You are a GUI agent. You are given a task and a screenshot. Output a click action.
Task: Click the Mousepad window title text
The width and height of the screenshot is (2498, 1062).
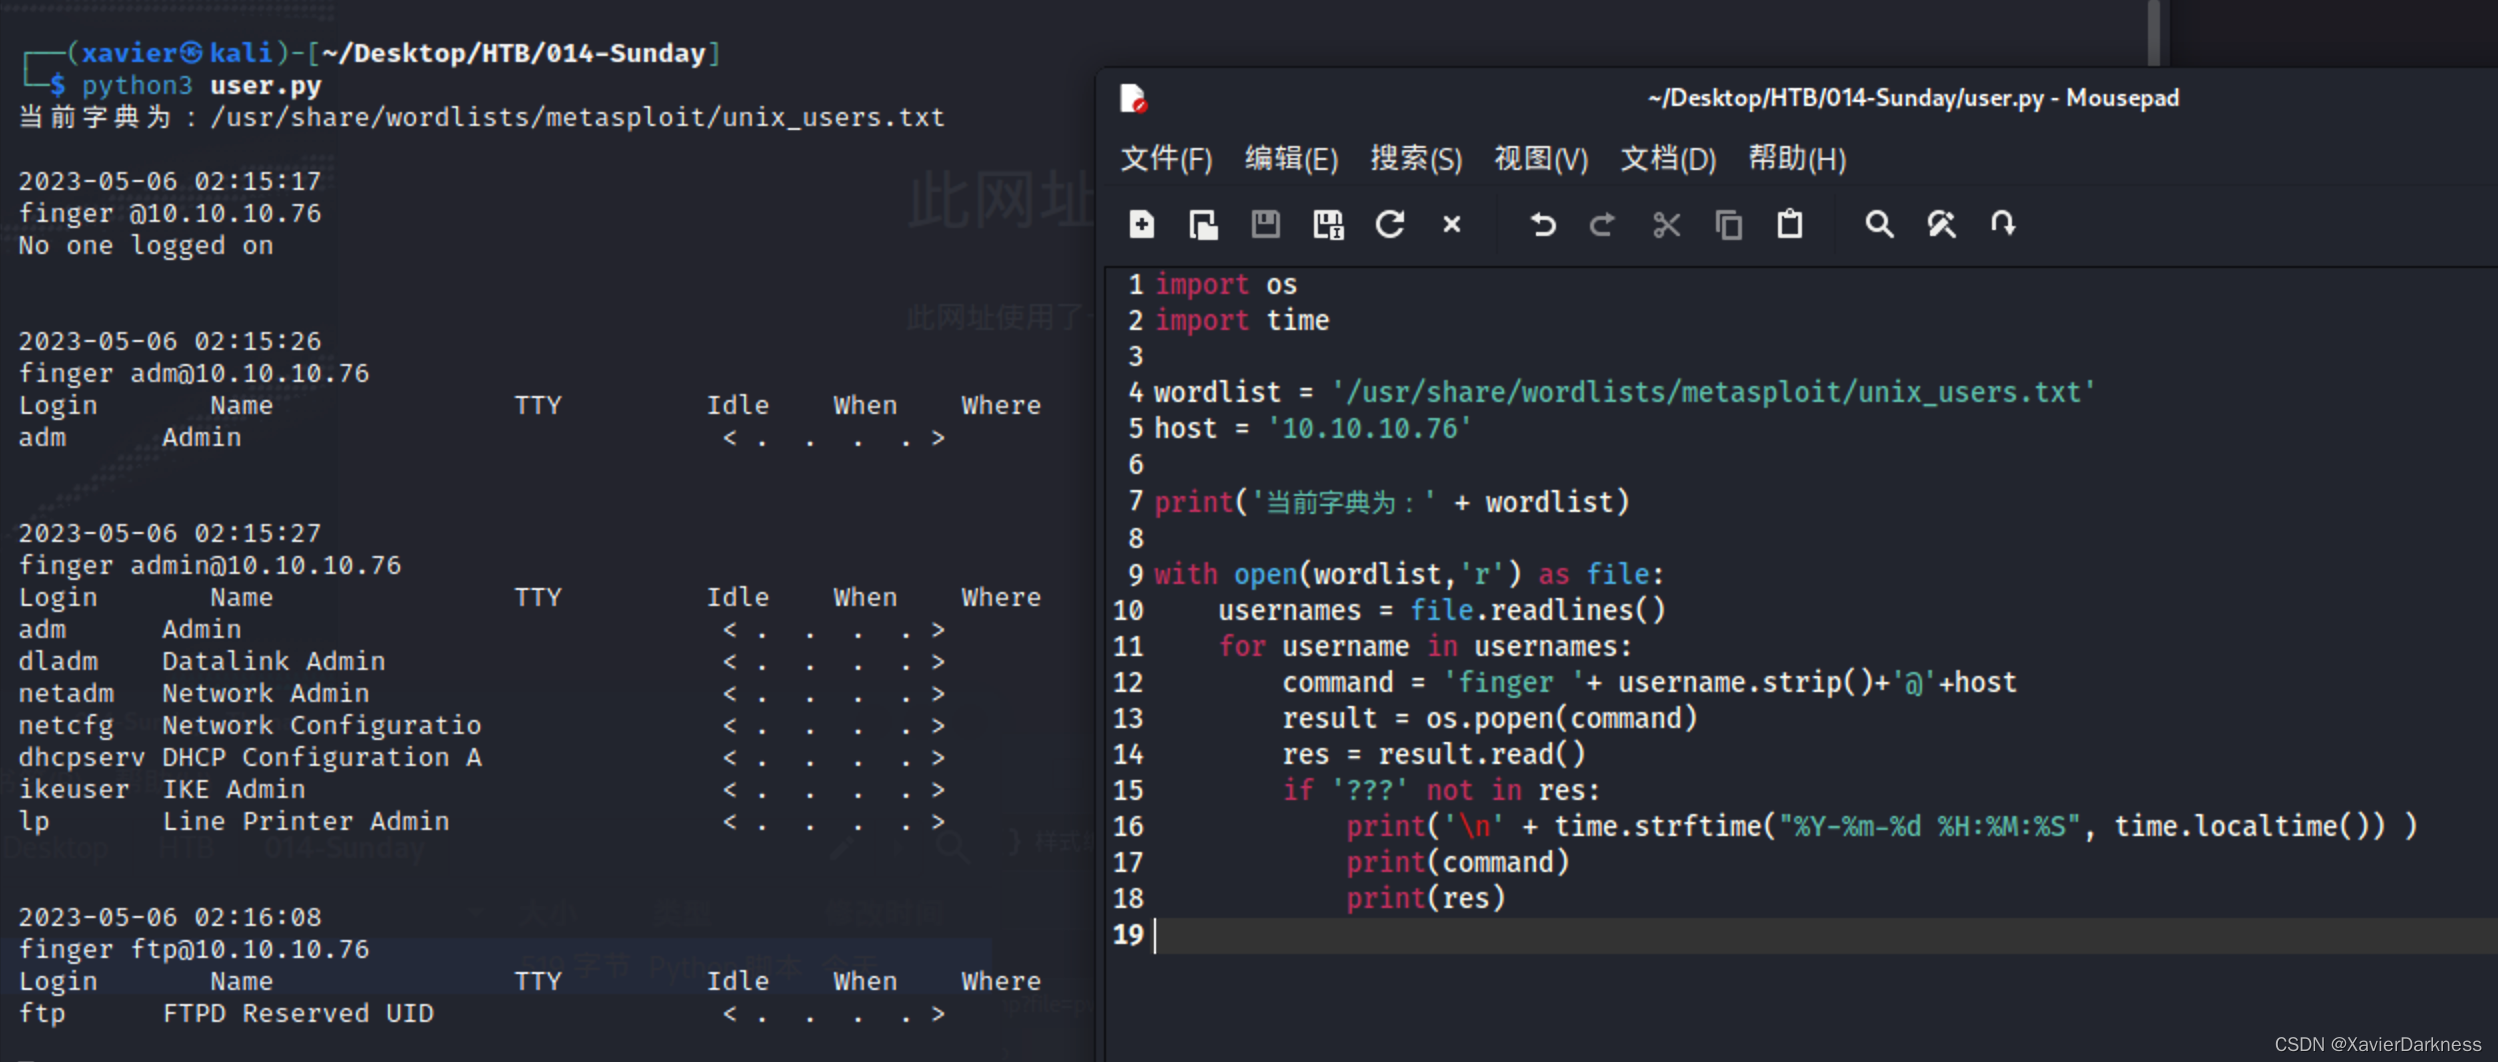1913,98
